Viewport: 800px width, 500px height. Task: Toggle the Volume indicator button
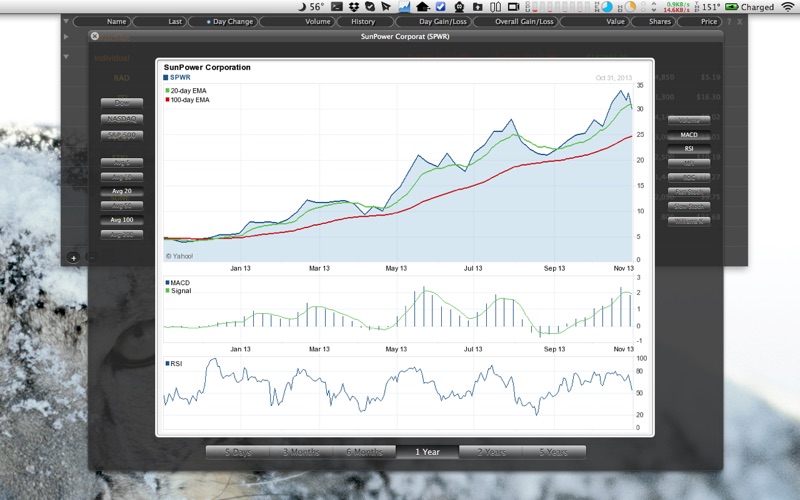[689, 120]
